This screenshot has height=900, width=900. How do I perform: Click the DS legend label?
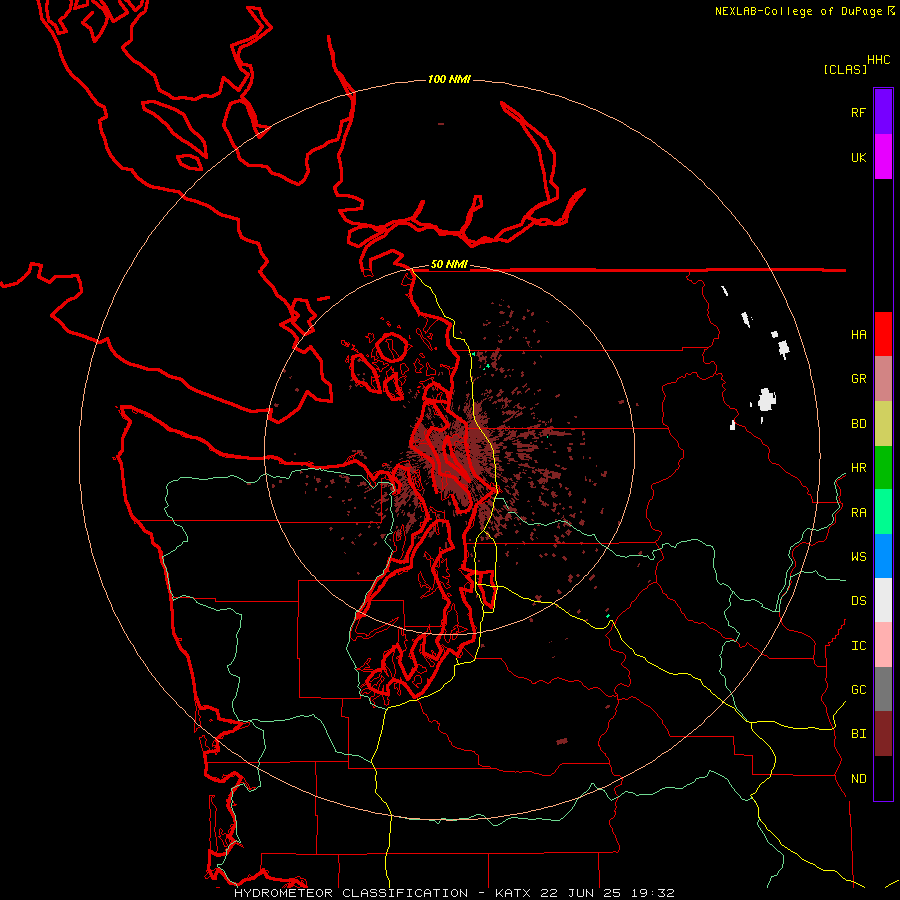click(x=858, y=601)
